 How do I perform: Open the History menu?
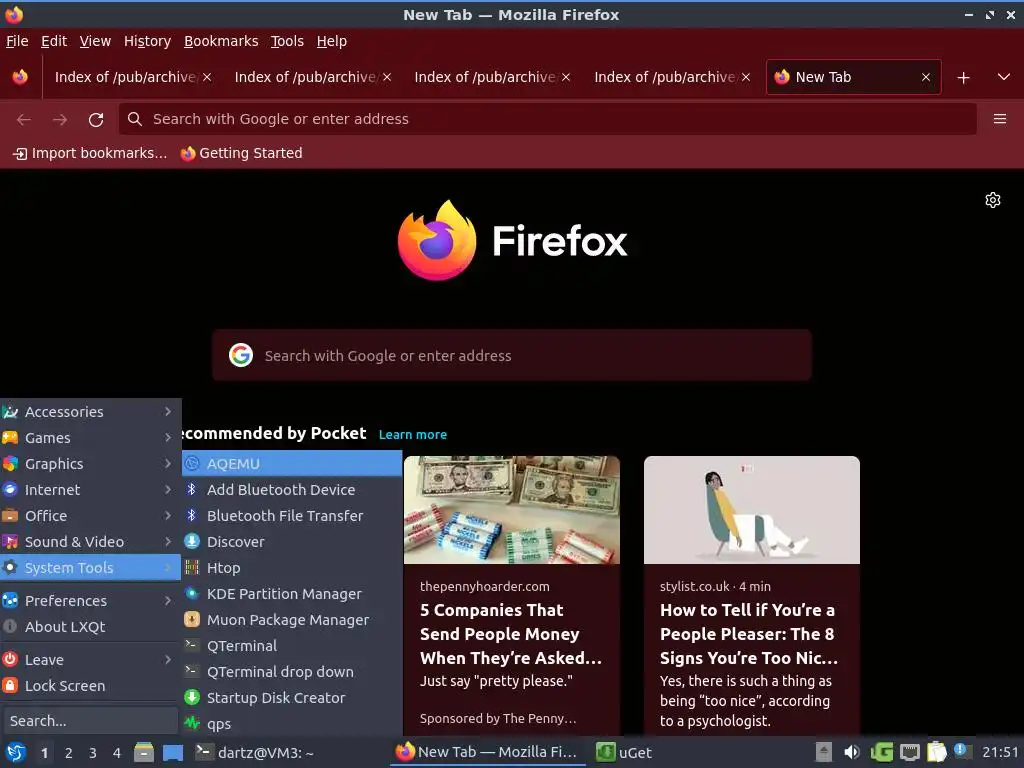click(147, 41)
